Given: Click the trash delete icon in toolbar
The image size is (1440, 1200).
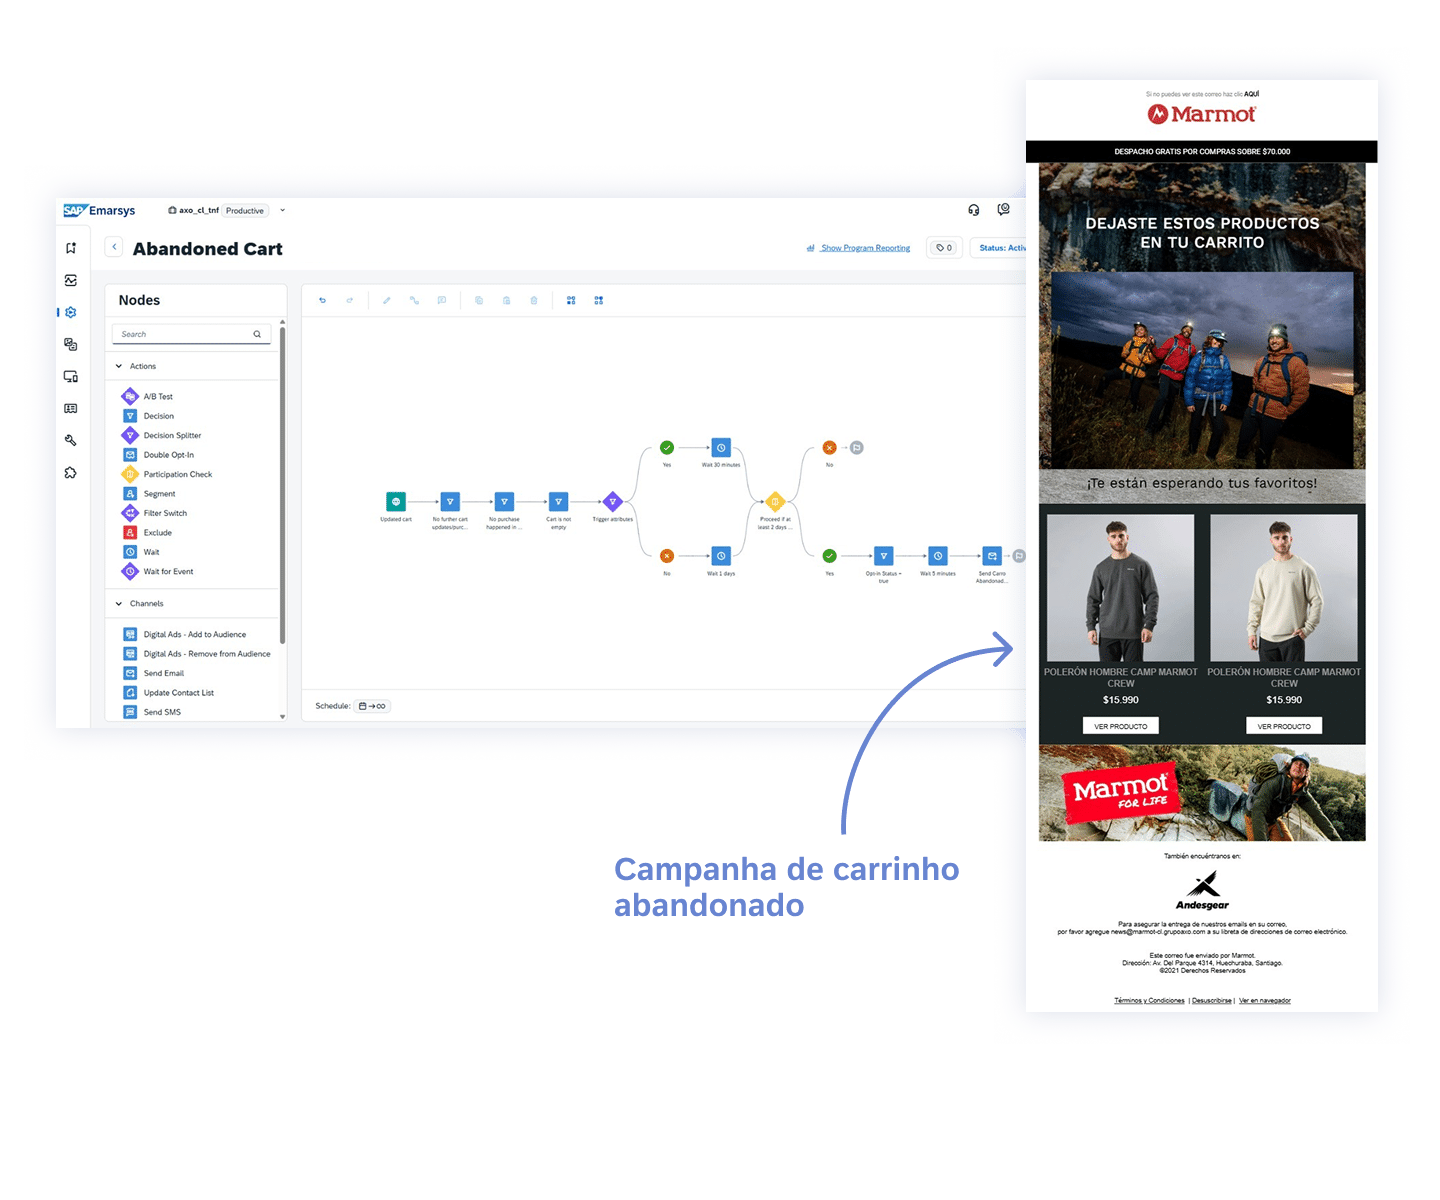Looking at the screenshot, I should pyautogui.click(x=534, y=300).
